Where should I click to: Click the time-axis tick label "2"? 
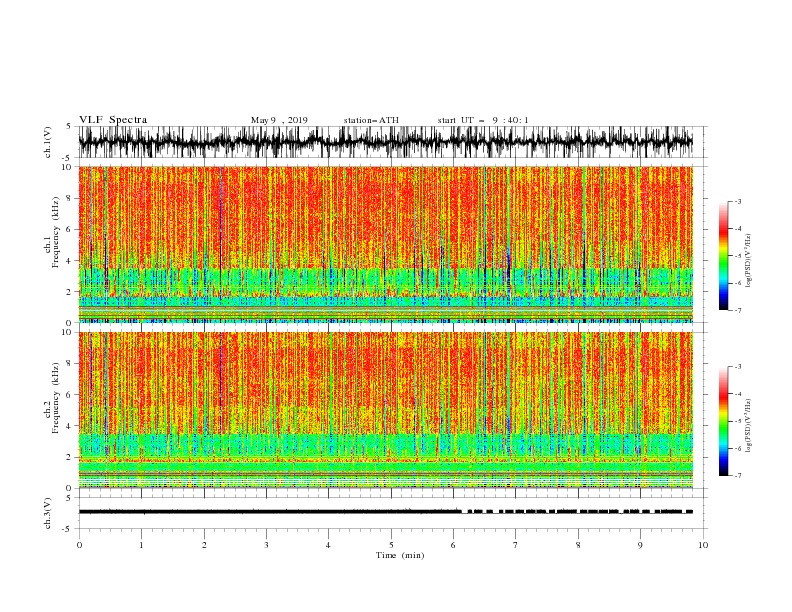click(x=204, y=545)
